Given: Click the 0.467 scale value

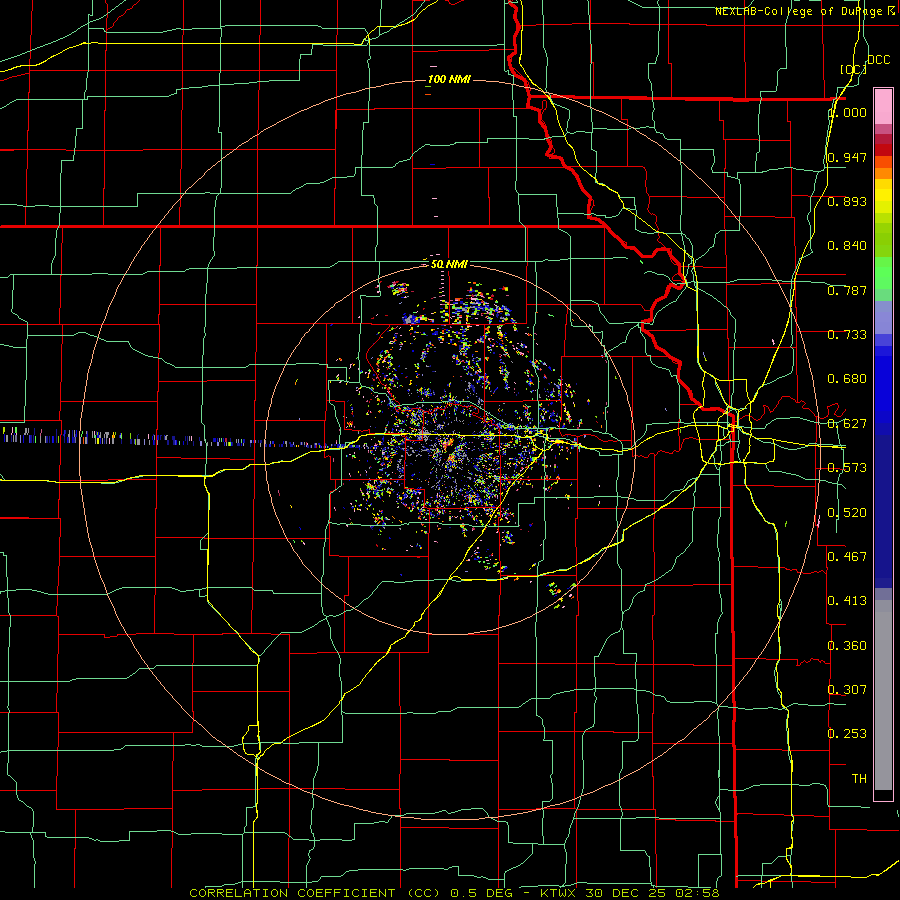Looking at the screenshot, I should [847, 557].
